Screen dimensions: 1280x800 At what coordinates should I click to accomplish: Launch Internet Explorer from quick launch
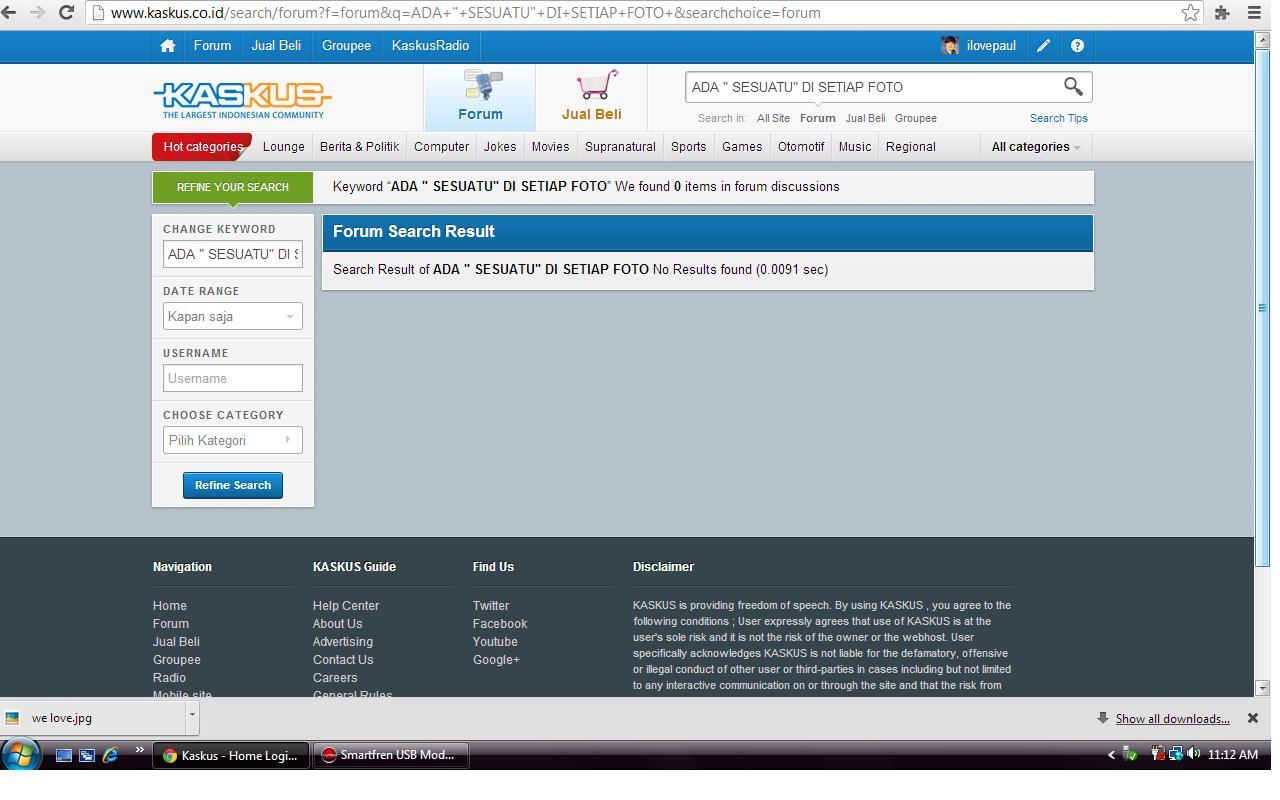click(x=110, y=755)
